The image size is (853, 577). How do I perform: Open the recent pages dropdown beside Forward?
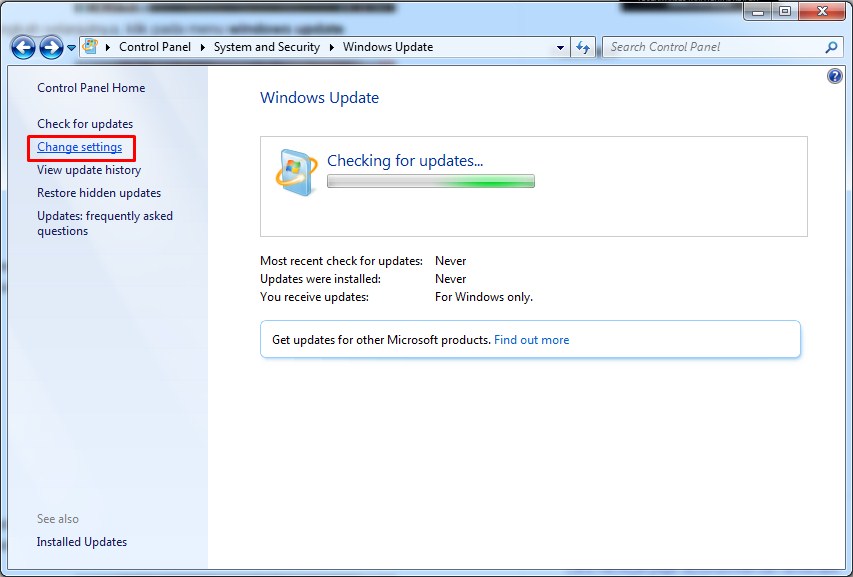pyautogui.click(x=71, y=48)
